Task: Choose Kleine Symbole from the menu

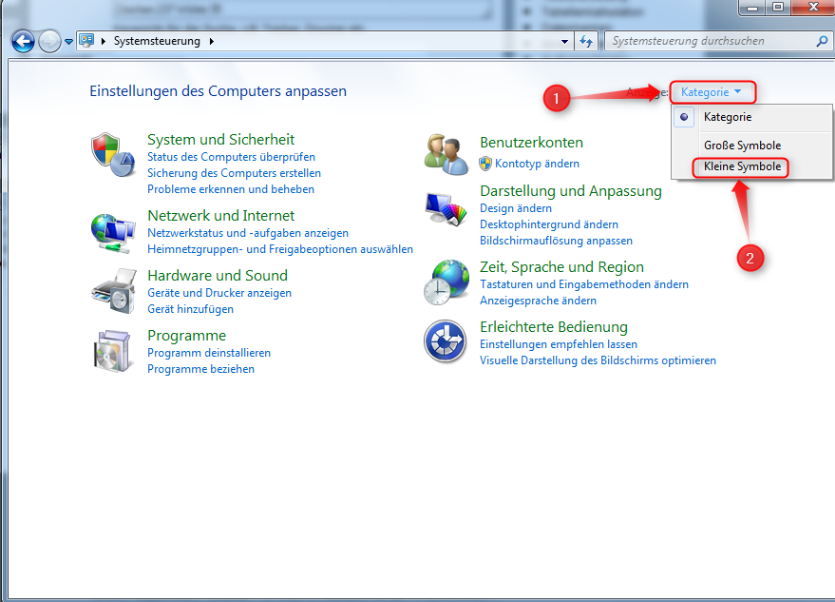Action: click(742, 167)
